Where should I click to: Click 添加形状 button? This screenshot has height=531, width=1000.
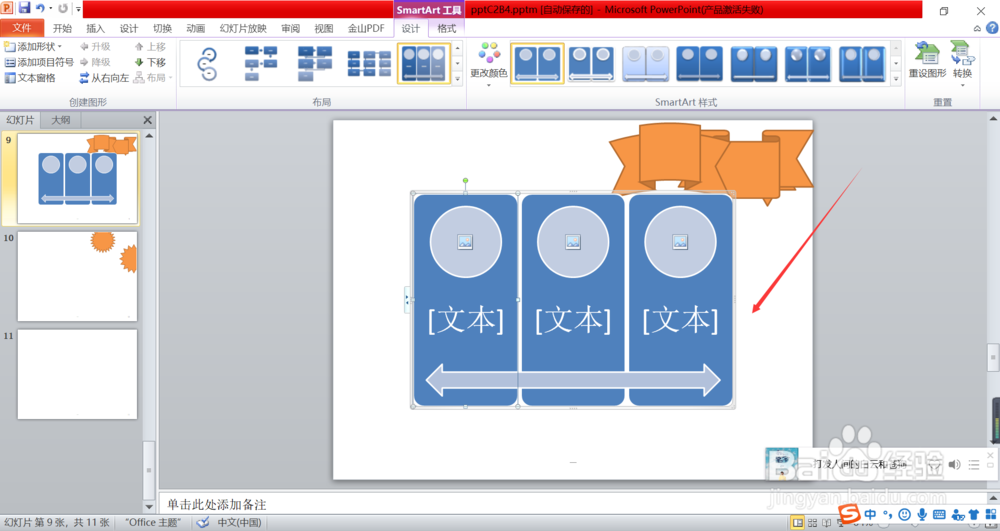click(x=29, y=47)
